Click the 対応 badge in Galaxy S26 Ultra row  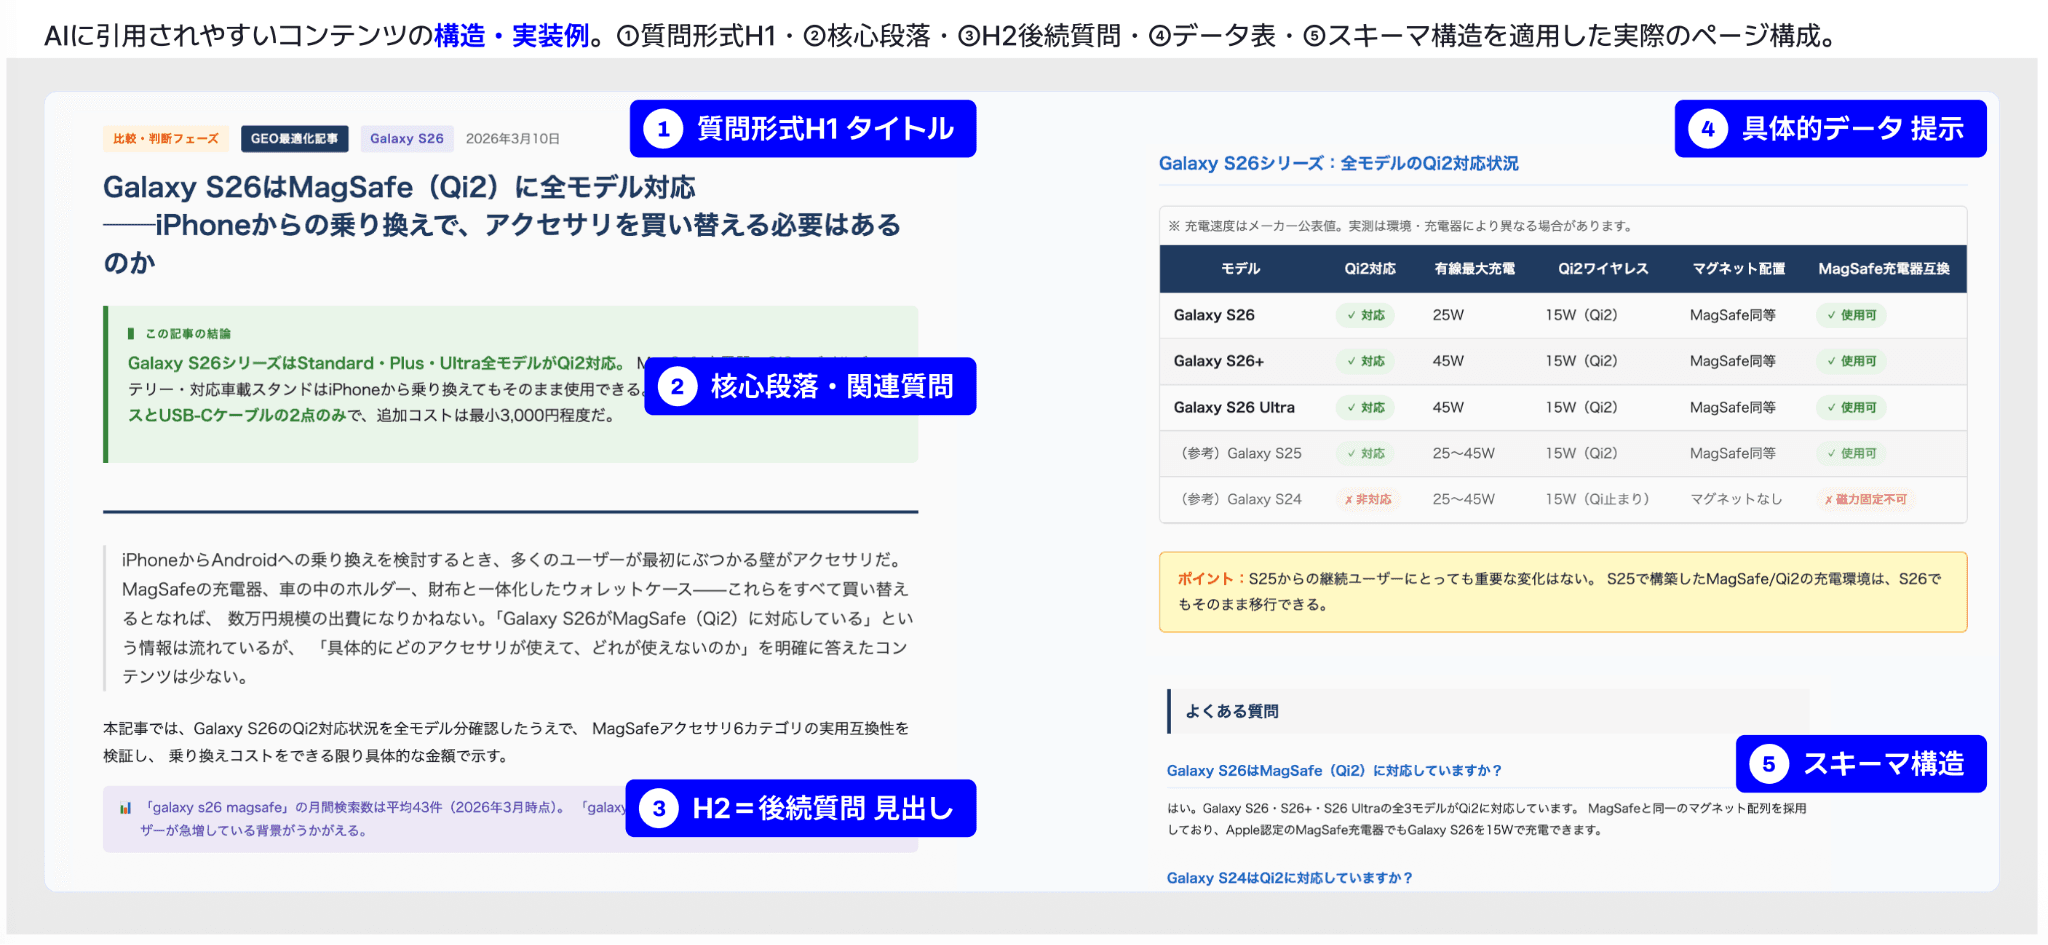tap(1366, 407)
